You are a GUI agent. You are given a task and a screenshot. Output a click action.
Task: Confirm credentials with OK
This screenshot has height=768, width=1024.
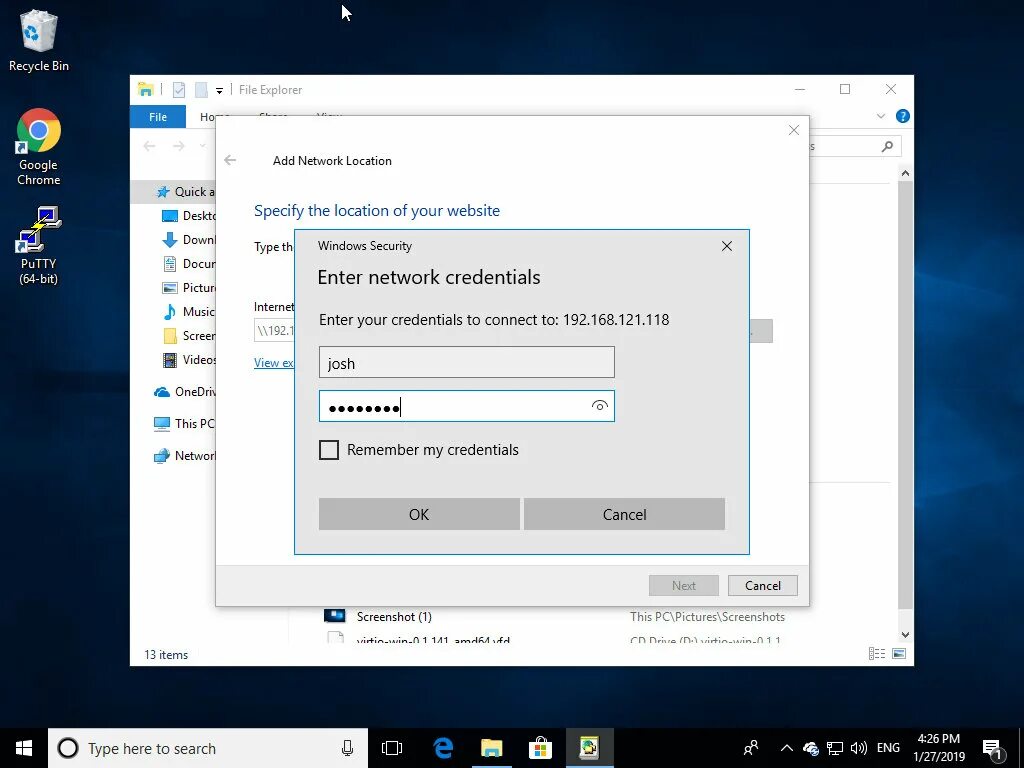[x=418, y=513]
